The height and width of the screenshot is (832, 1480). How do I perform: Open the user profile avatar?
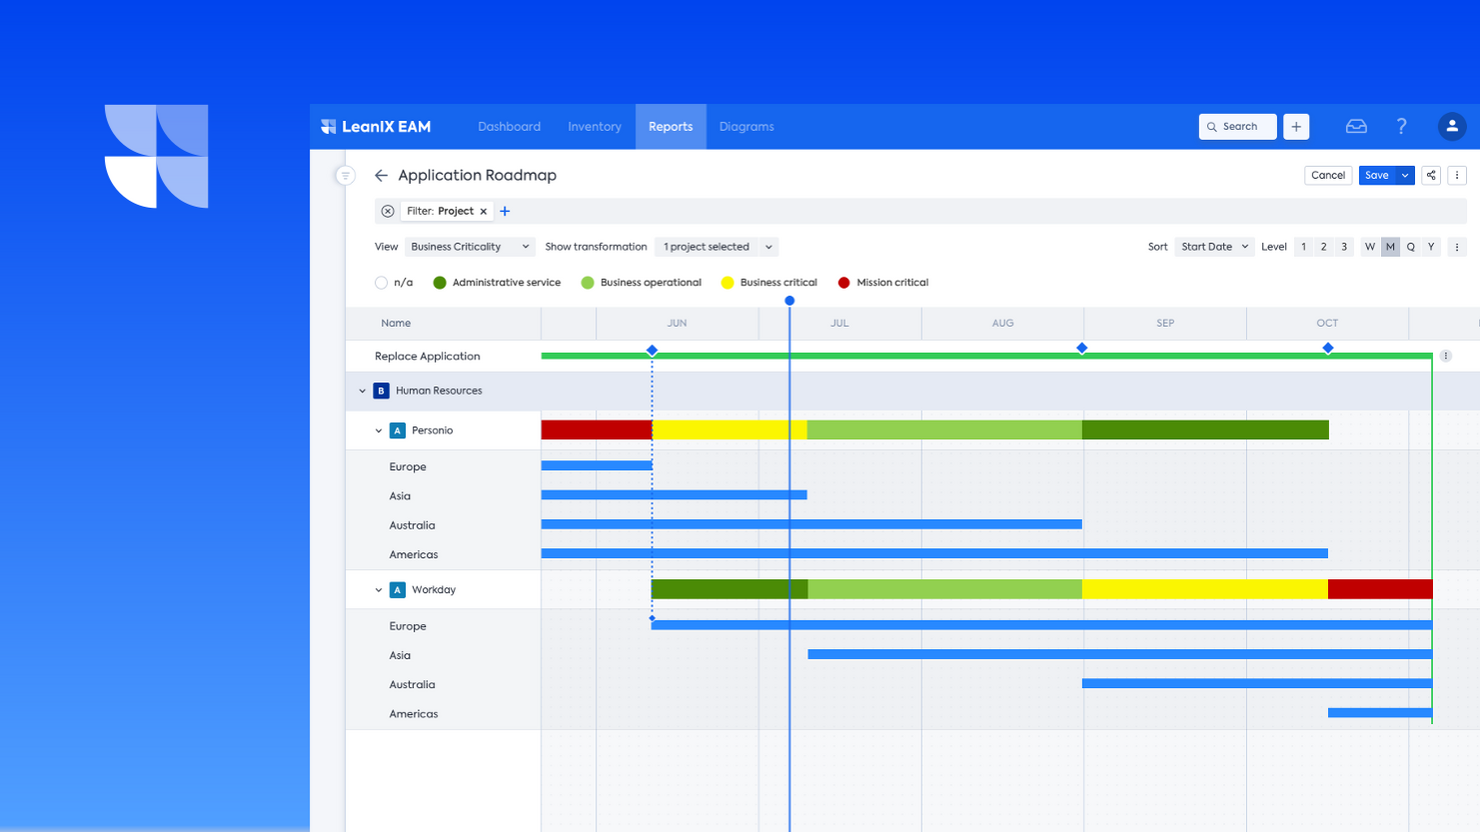[x=1452, y=127]
